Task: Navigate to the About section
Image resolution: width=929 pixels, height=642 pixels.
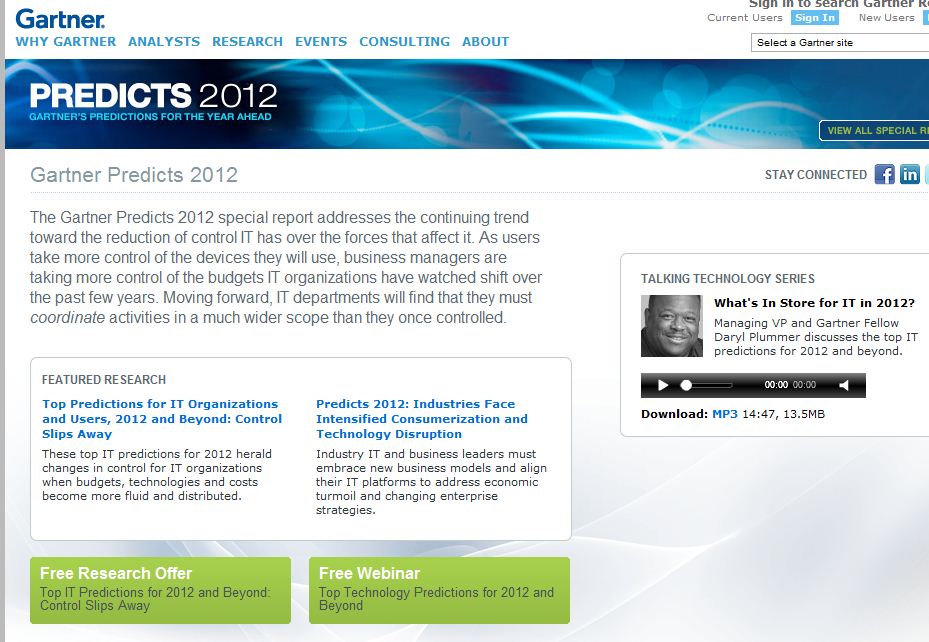Action: point(485,42)
